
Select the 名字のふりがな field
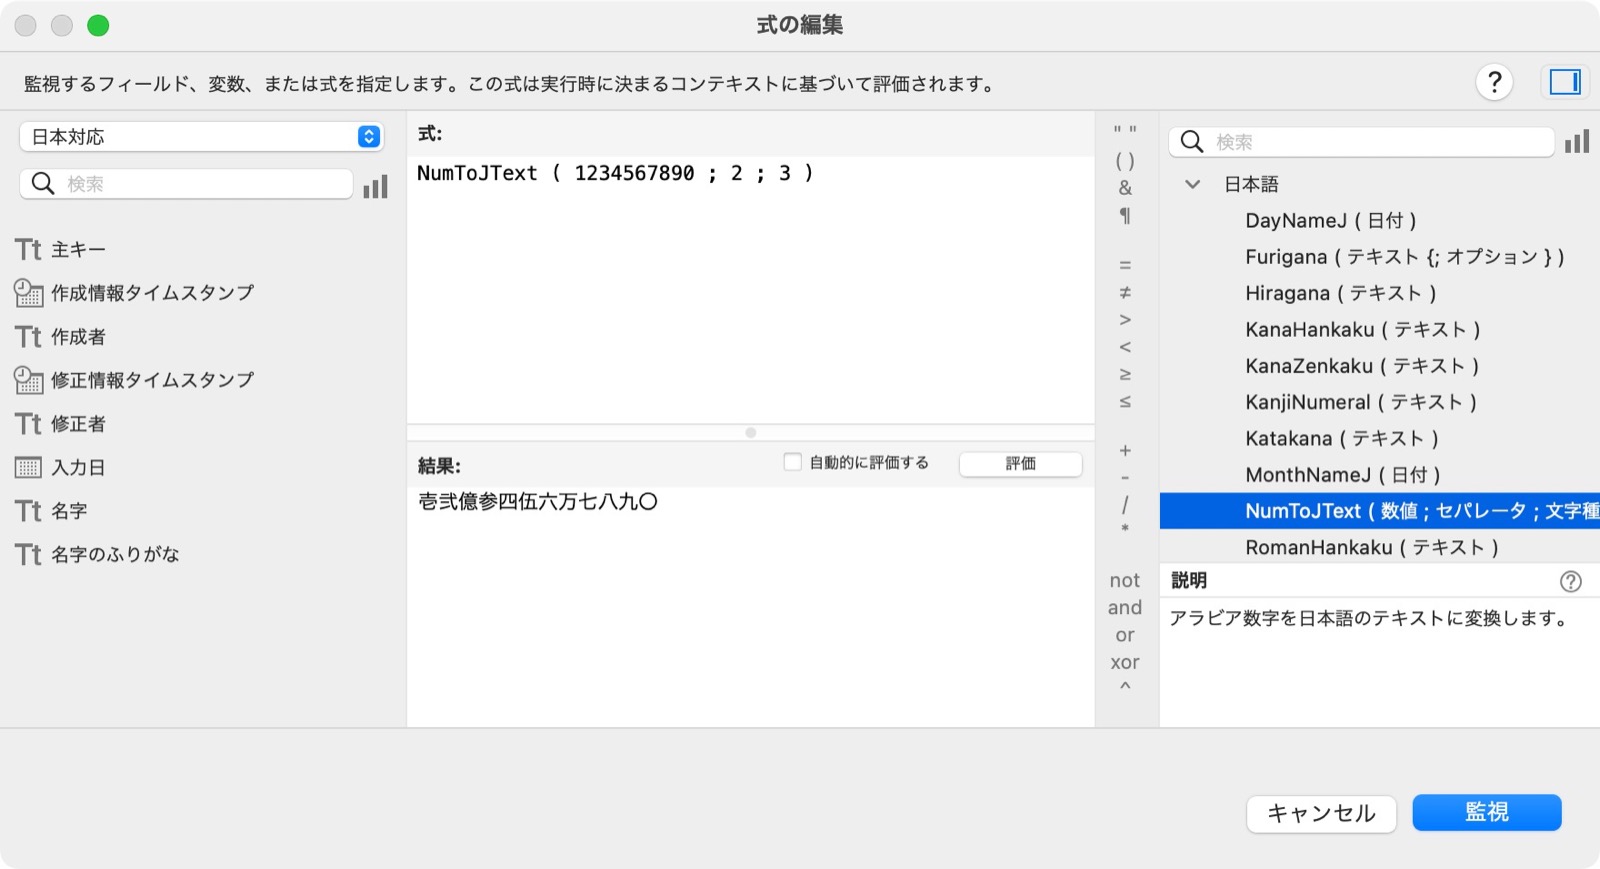115,554
